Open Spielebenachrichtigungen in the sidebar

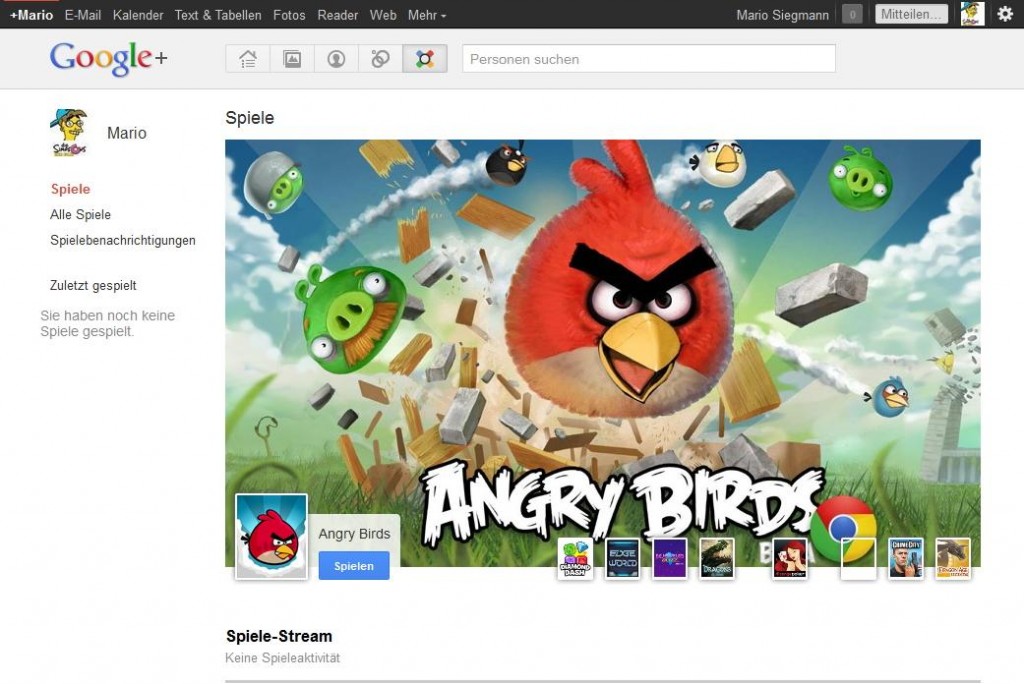click(122, 240)
